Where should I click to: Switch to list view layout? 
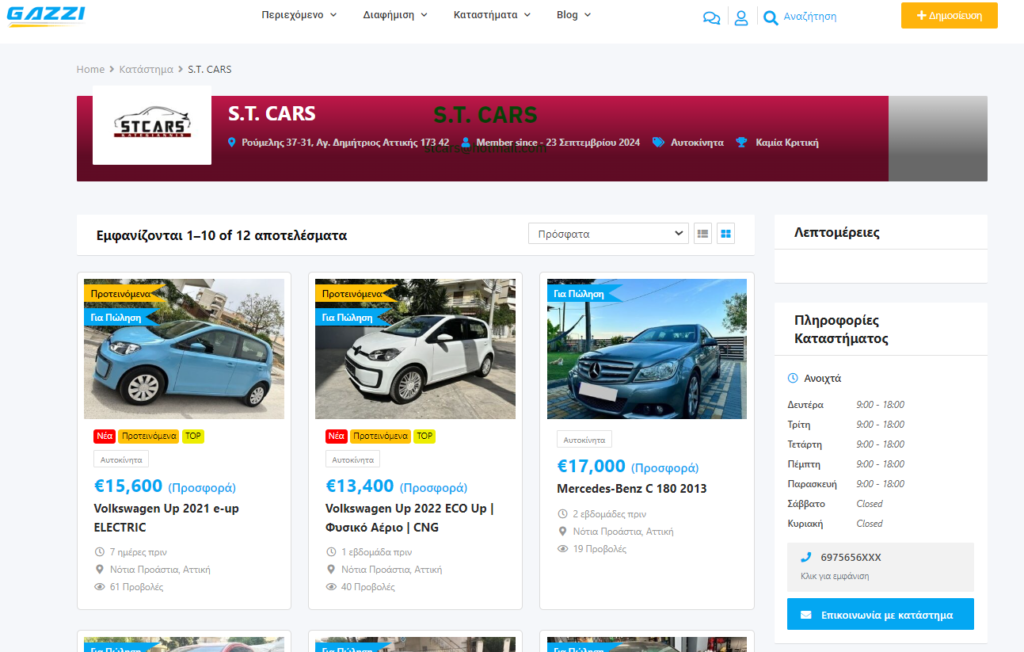click(x=703, y=233)
